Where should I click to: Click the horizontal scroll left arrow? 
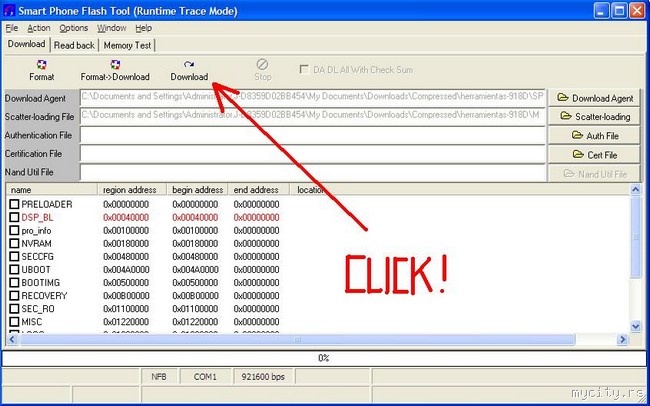pos(12,340)
